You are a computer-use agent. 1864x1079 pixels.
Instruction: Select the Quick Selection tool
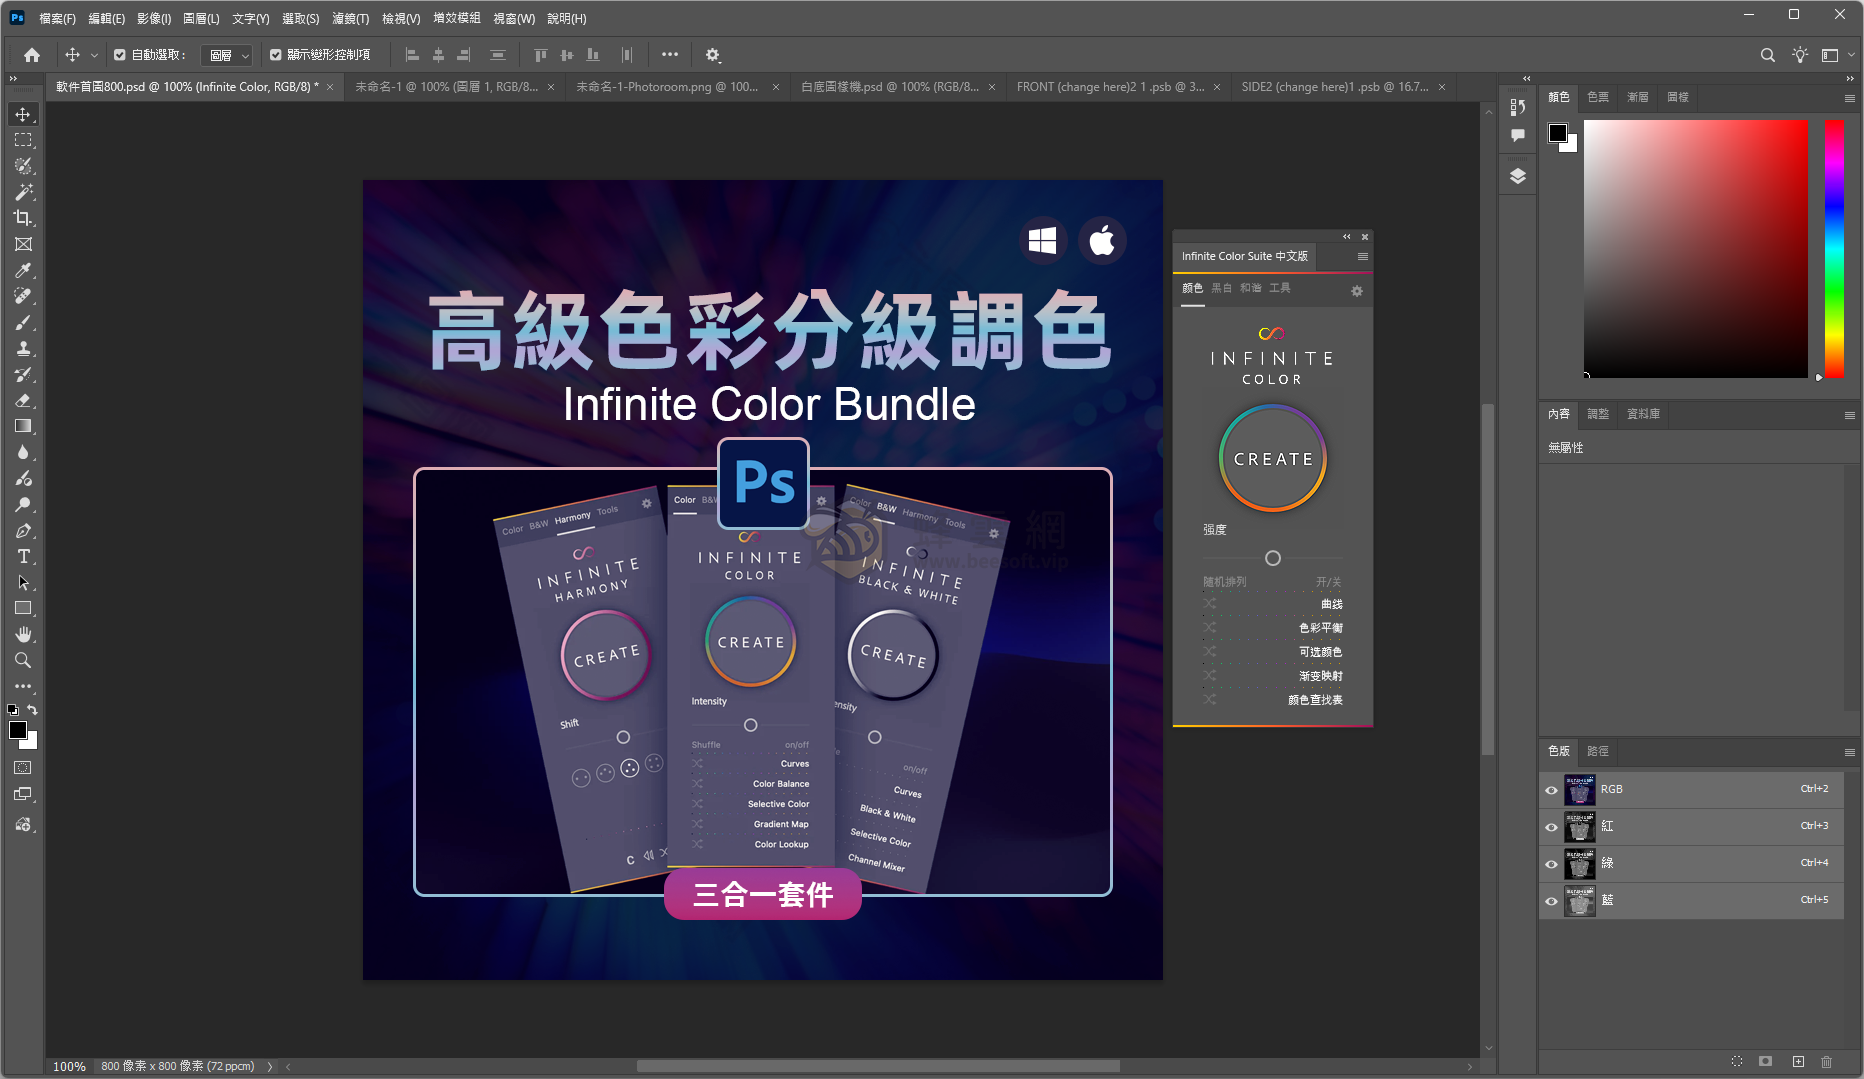coord(23,166)
